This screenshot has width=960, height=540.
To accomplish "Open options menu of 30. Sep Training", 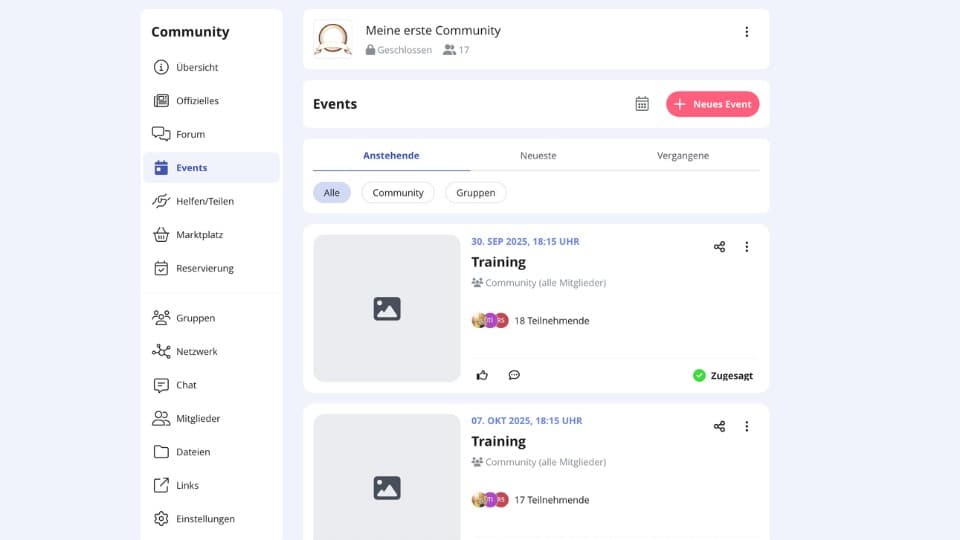I will tap(746, 247).
